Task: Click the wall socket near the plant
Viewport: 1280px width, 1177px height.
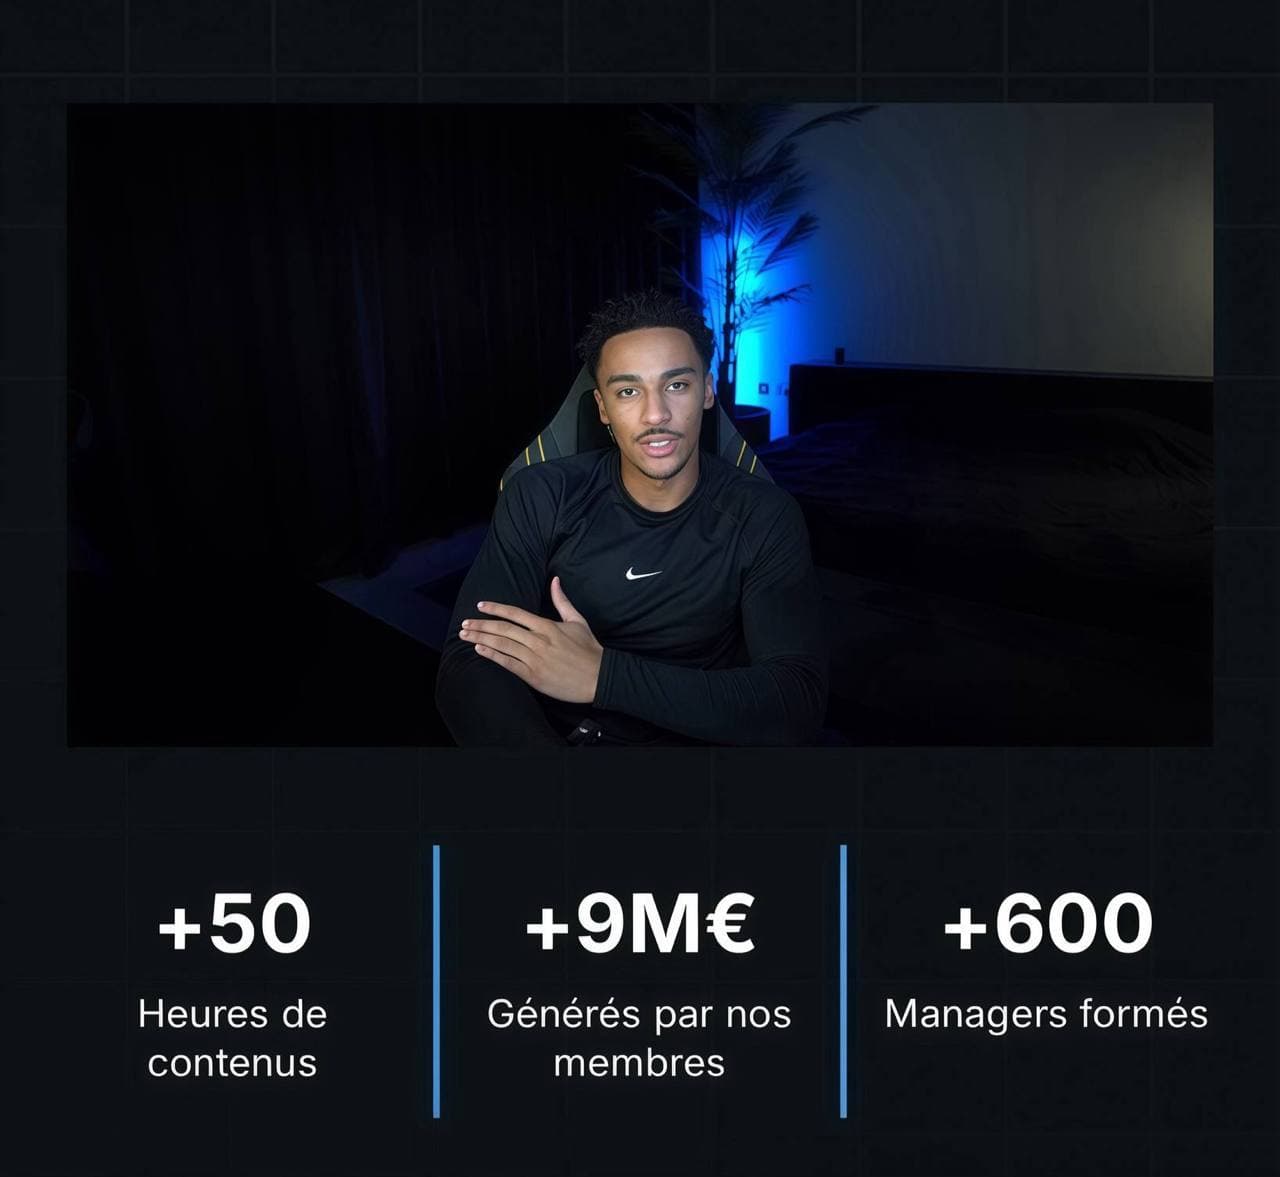Action: click(764, 389)
